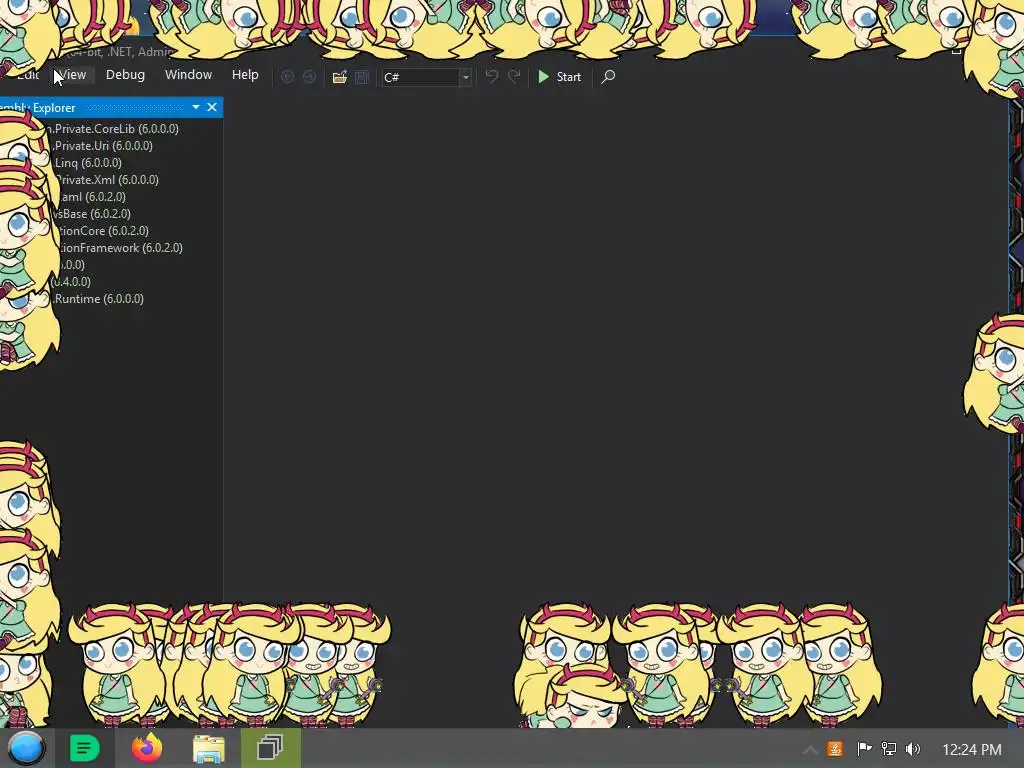
Task: Show hidden tray icons chevron
Action: (810, 750)
